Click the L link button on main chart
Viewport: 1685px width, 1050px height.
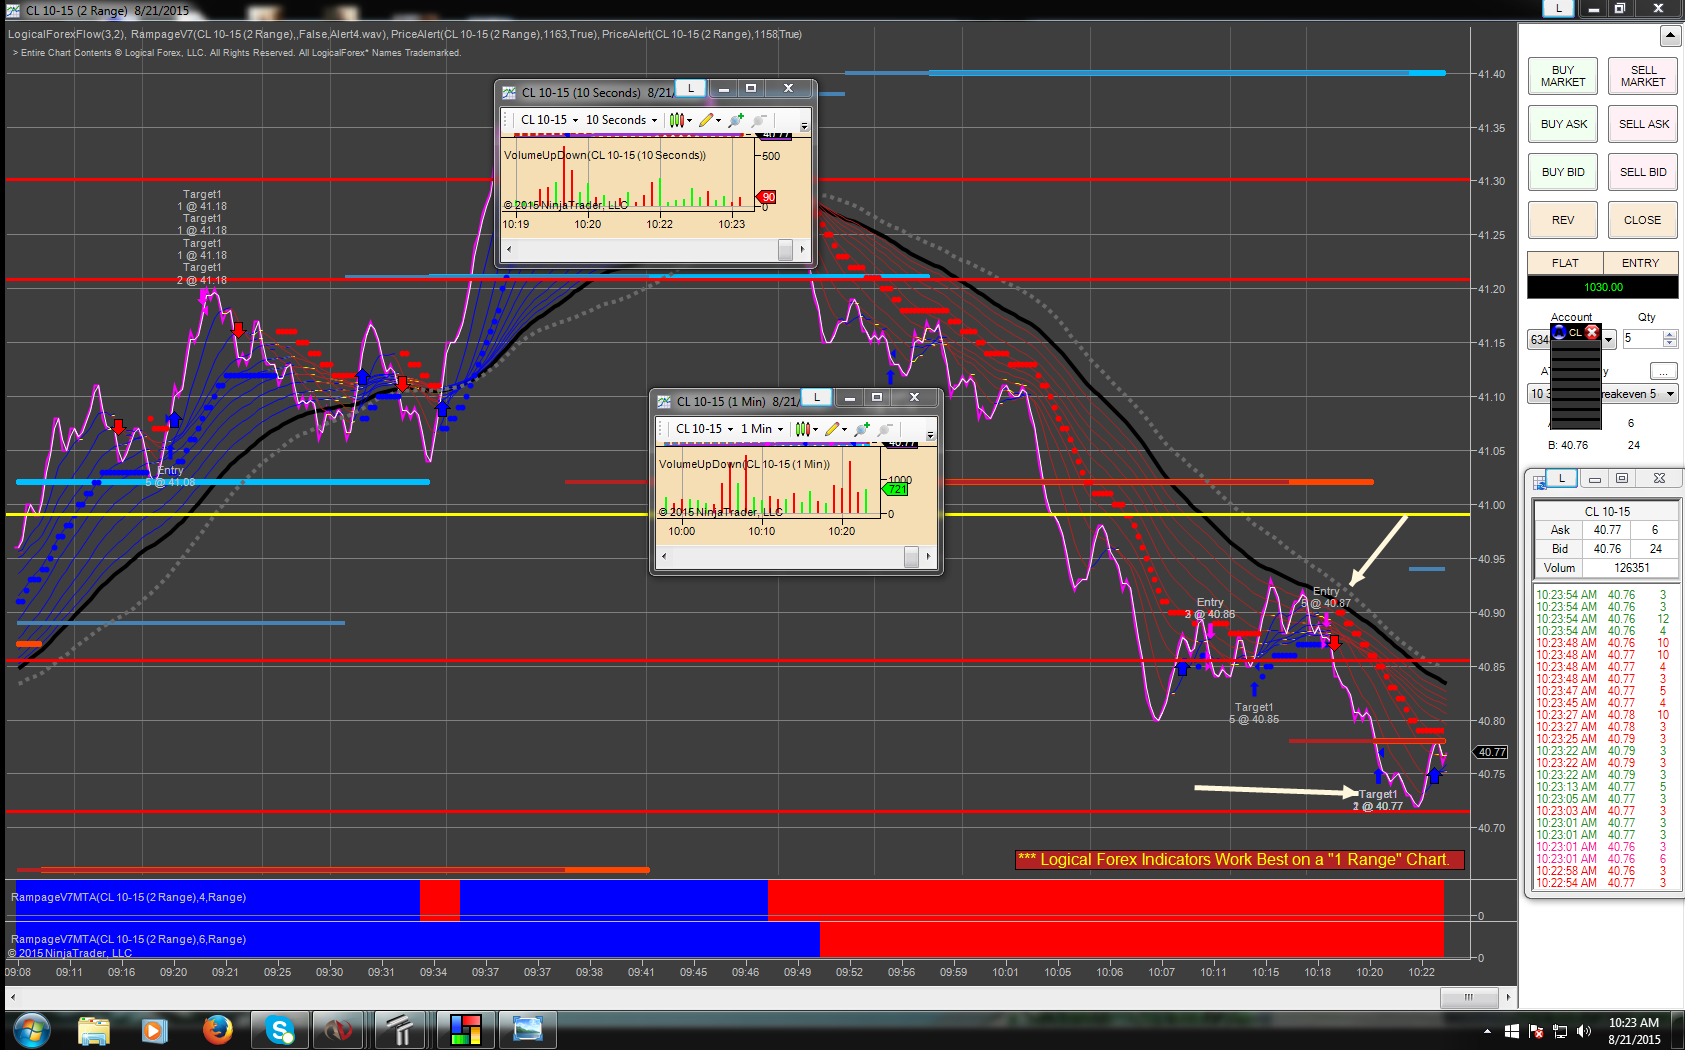pyautogui.click(x=1558, y=8)
